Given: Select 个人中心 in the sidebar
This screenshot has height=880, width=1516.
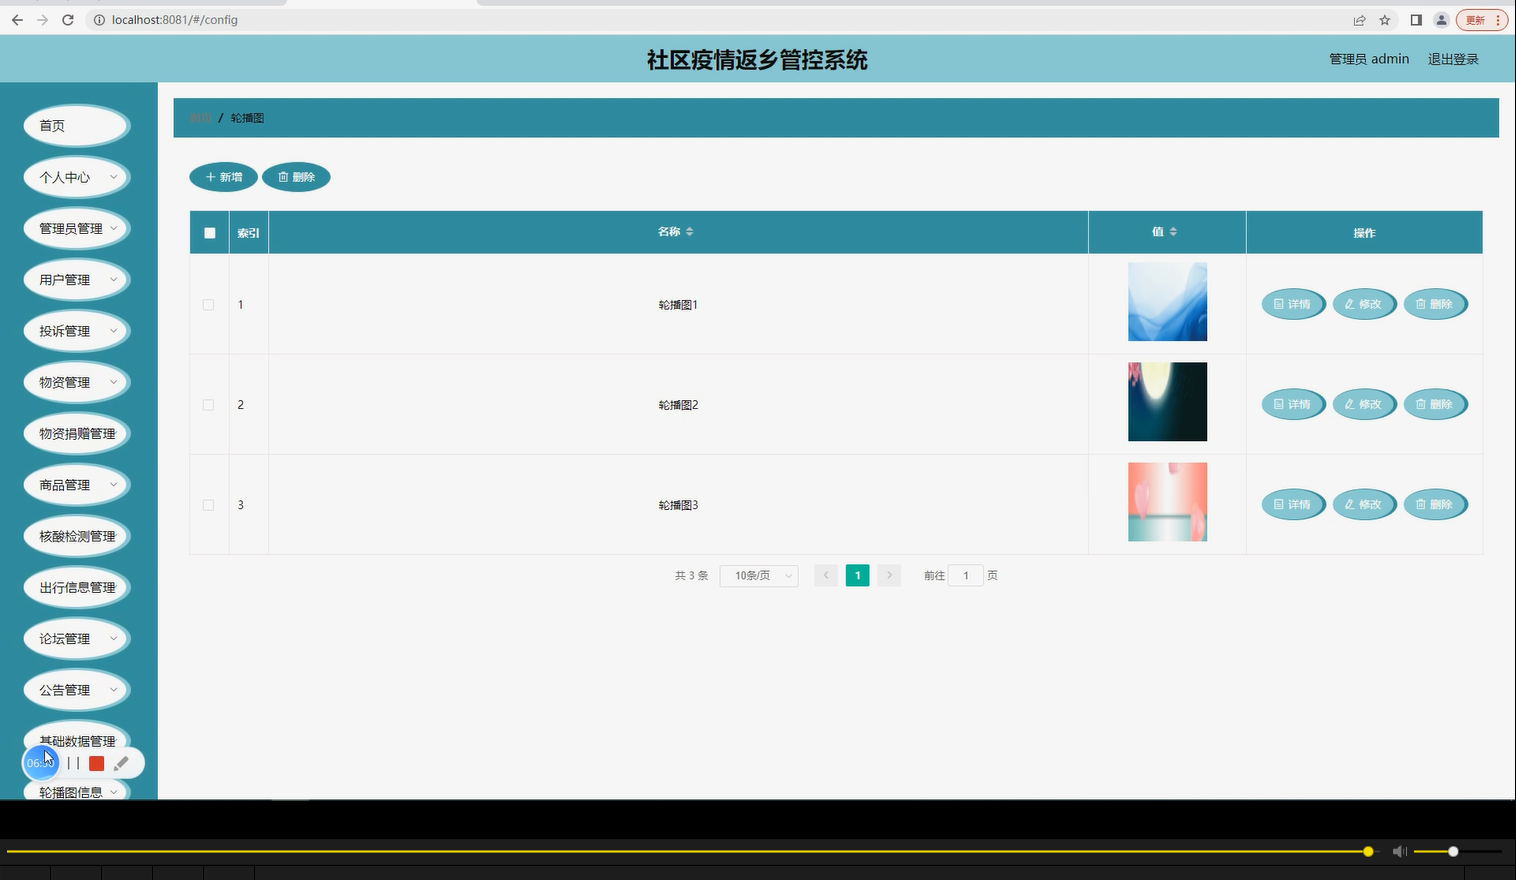Looking at the screenshot, I should 76,177.
